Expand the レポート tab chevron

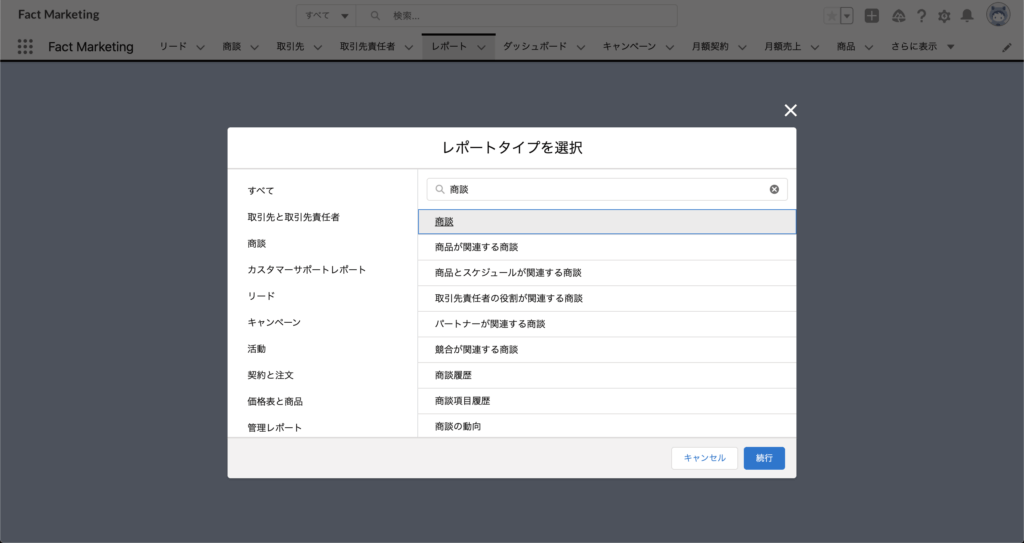pos(481,47)
